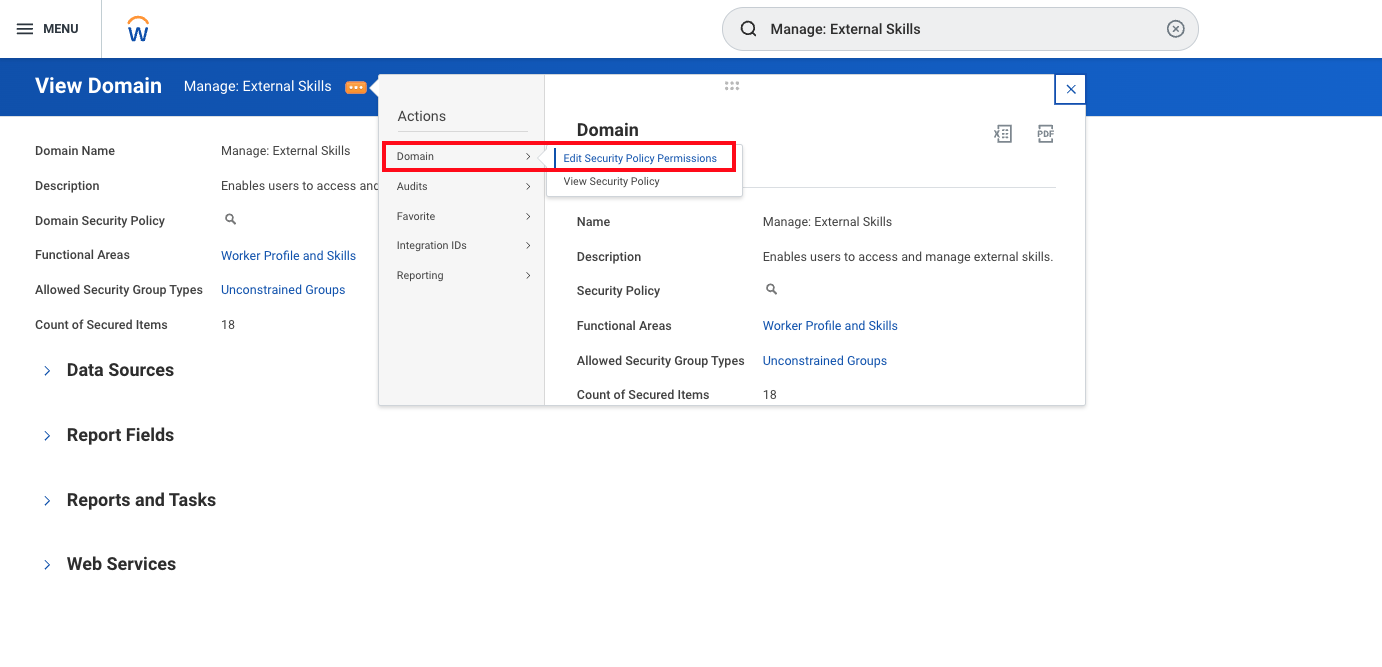This screenshot has height=667, width=1382.
Task: Click the popup description about managing external skills
Action: (908, 257)
